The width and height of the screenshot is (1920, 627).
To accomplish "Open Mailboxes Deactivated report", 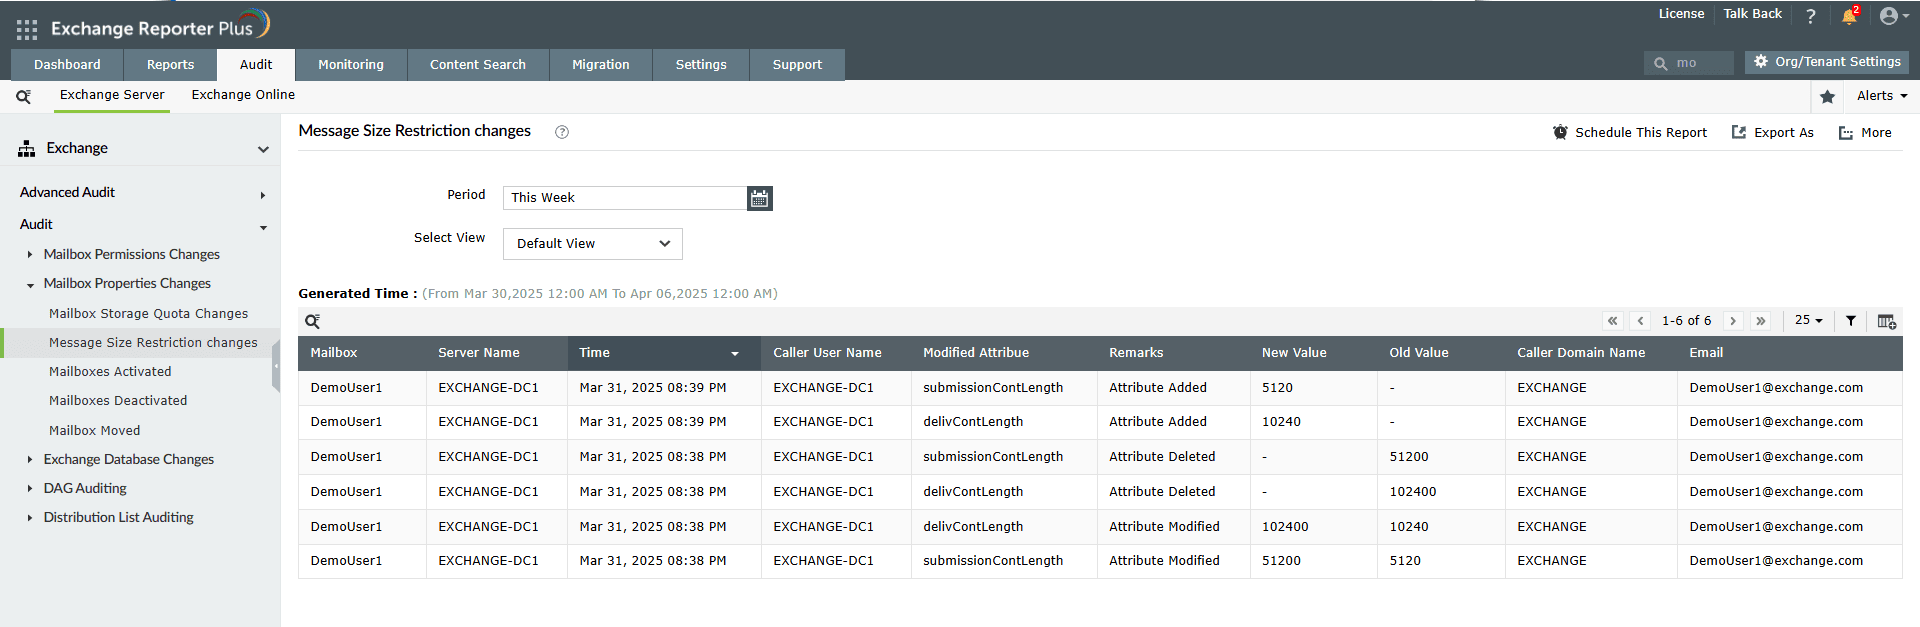I will point(118,401).
